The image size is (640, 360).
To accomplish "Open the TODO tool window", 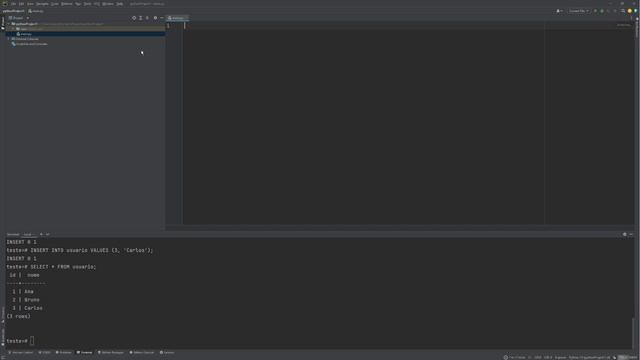I will pos(44,352).
